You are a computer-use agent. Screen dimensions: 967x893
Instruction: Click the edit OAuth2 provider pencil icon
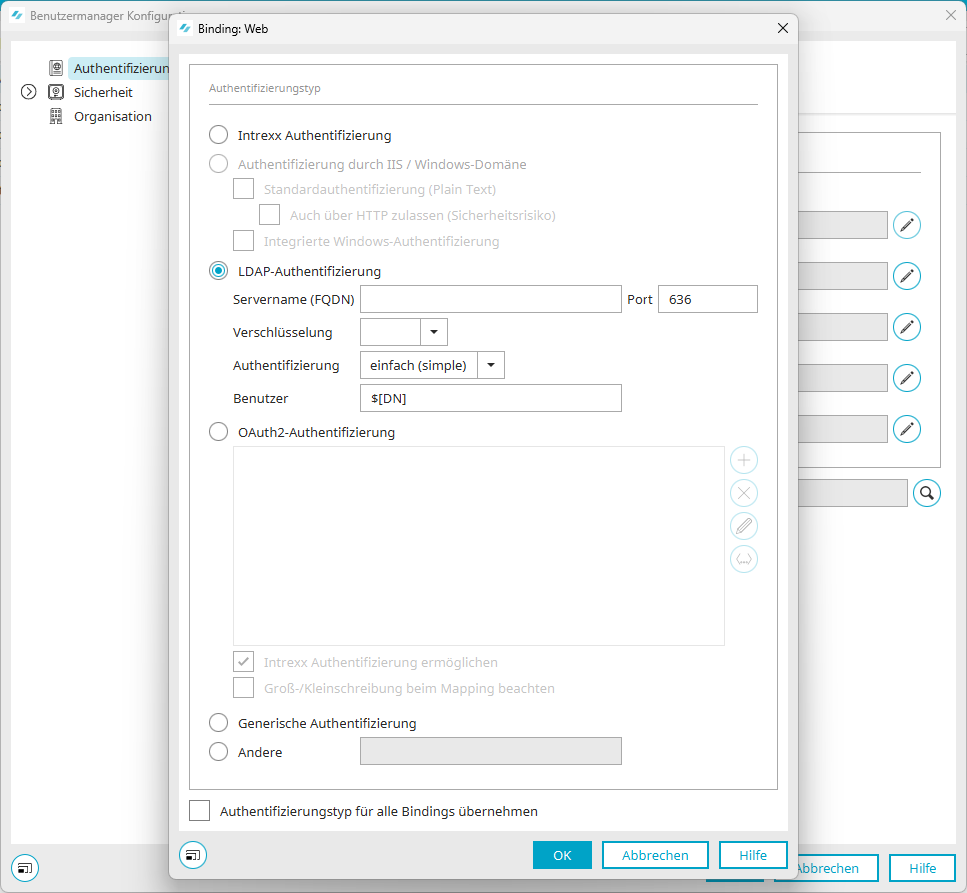744,526
